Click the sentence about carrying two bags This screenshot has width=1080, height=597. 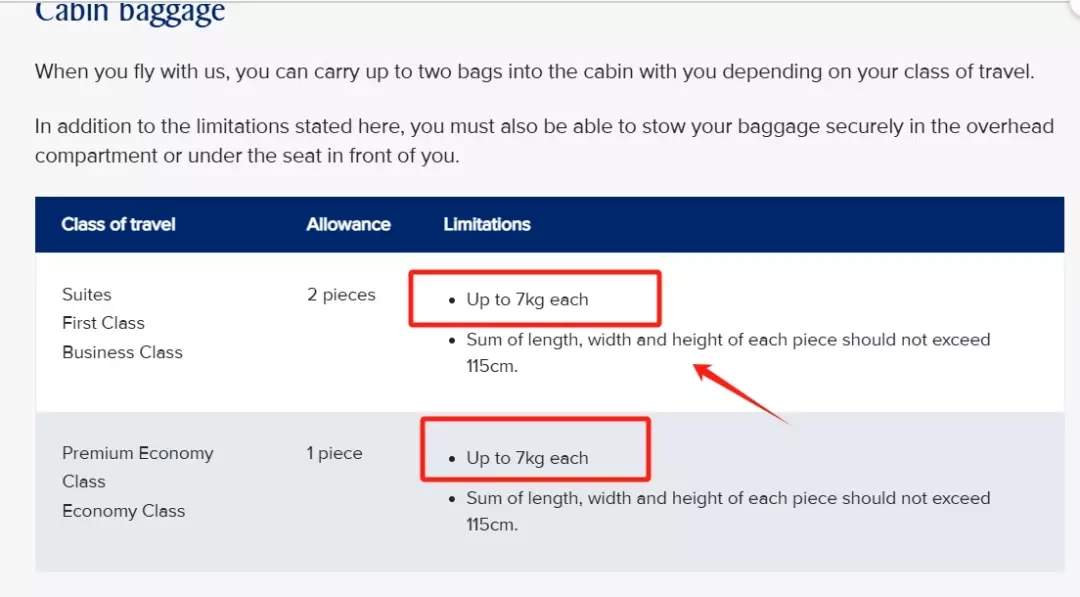click(534, 72)
